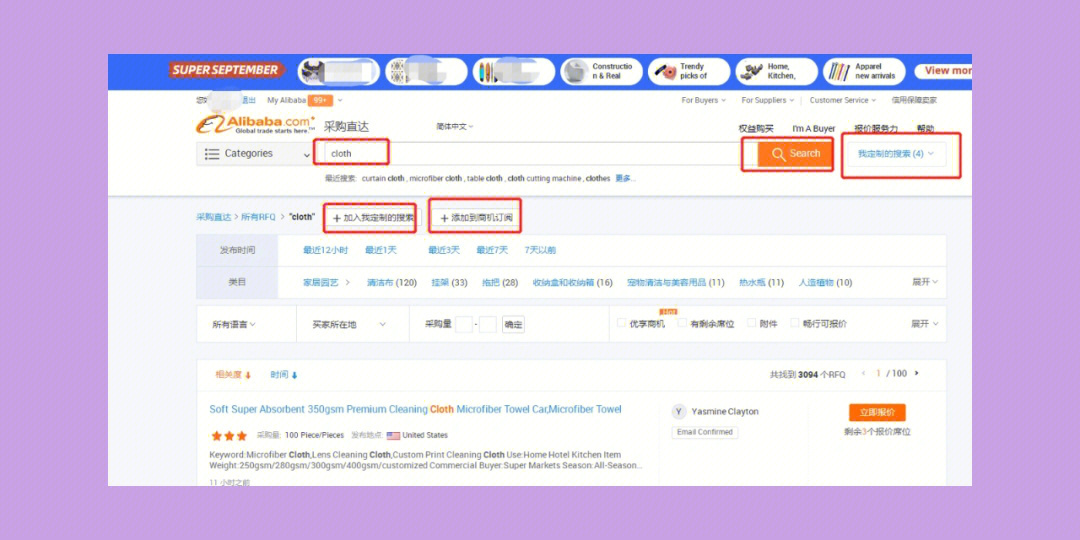The height and width of the screenshot is (540, 1080).
Task: Open the Soft Super Absorbent Cleaning Cloth RFQ
Action: coord(415,410)
